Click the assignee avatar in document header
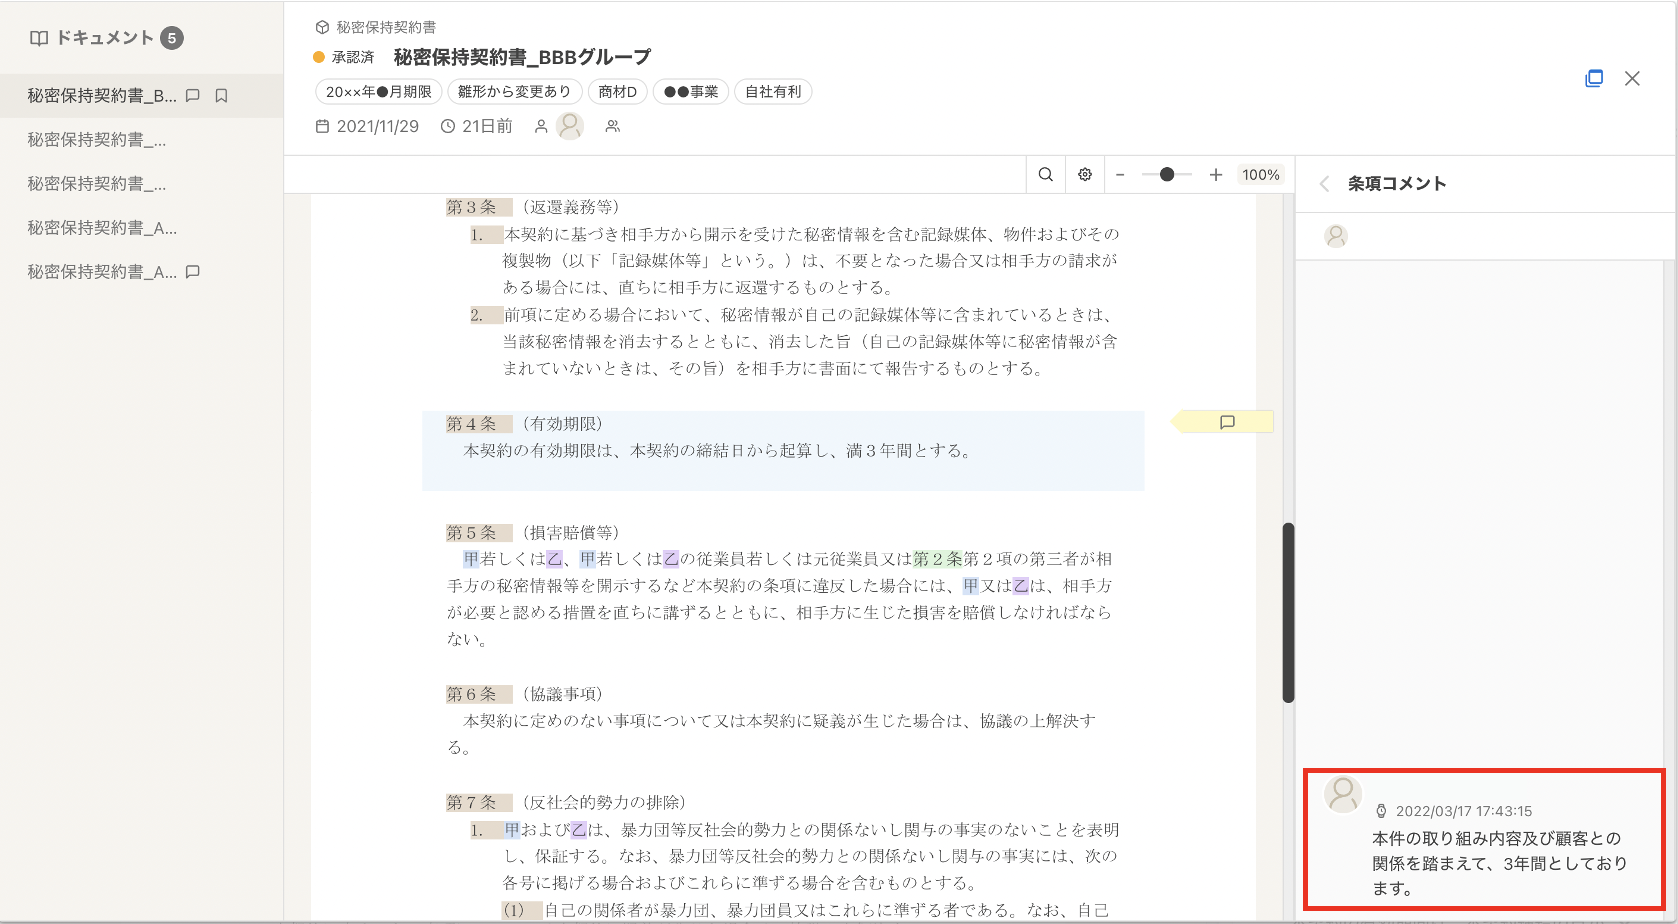This screenshot has height=924, width=1678. (x=570, y=126)
